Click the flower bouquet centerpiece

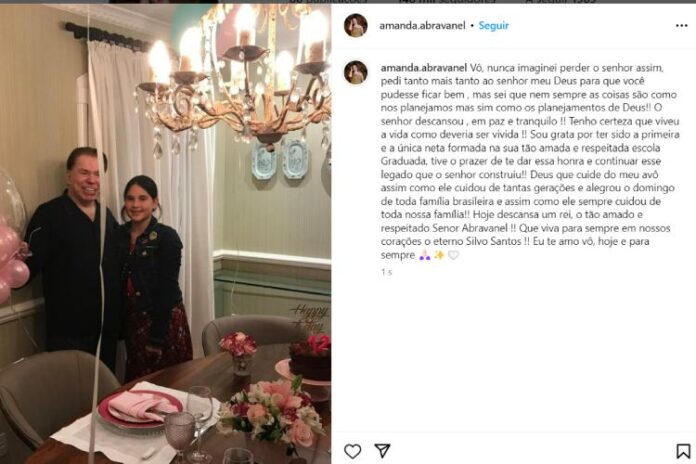[x=271, y=413]
